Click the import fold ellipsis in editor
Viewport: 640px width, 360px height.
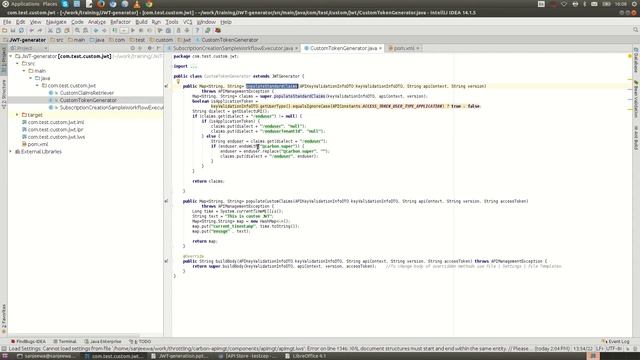(x=193, y=66)
